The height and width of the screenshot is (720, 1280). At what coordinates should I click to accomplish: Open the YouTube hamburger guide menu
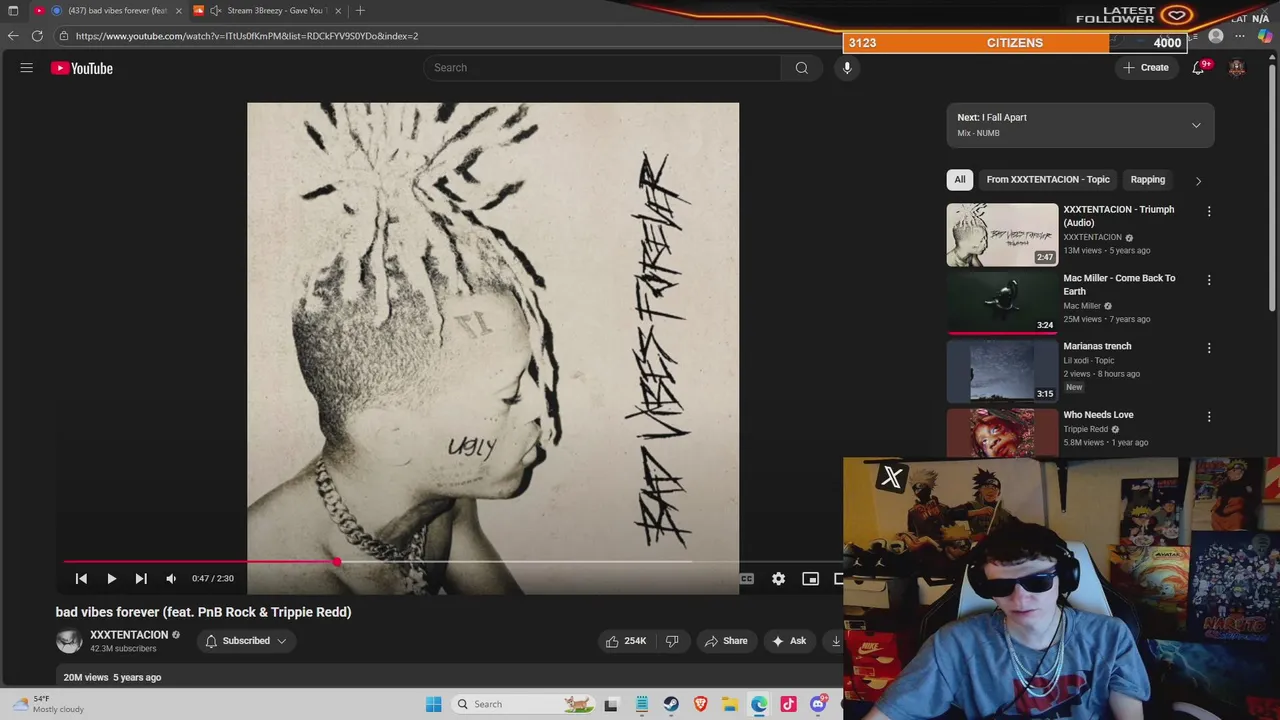point(27,68)
